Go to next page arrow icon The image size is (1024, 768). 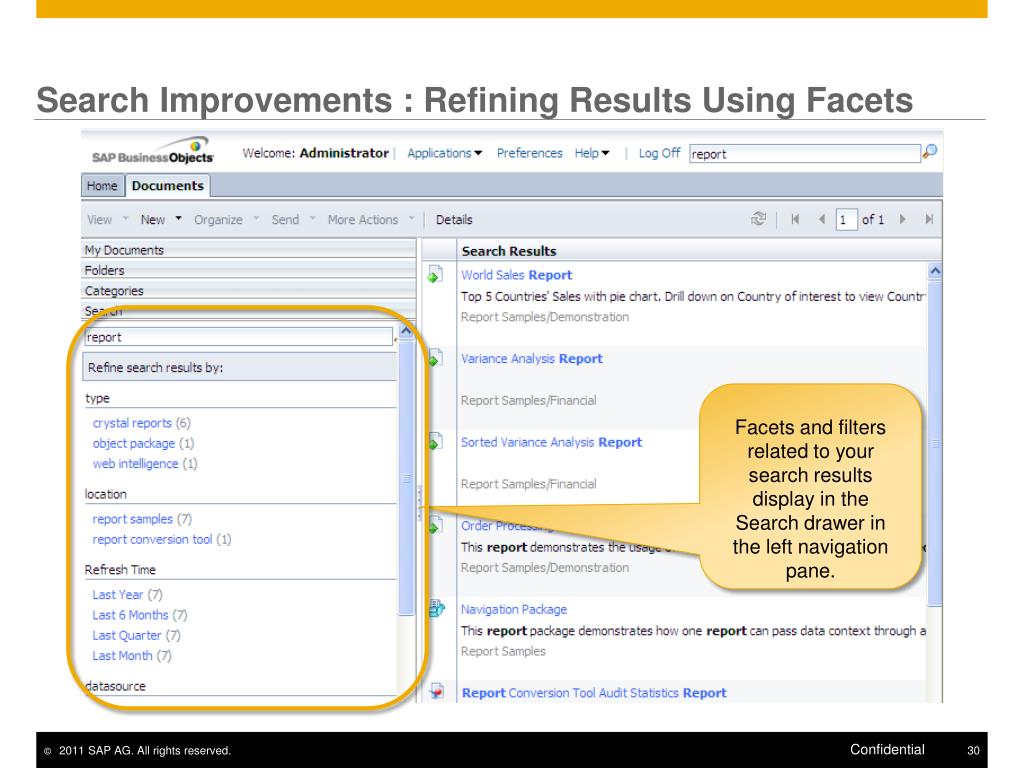coord(903,219)
